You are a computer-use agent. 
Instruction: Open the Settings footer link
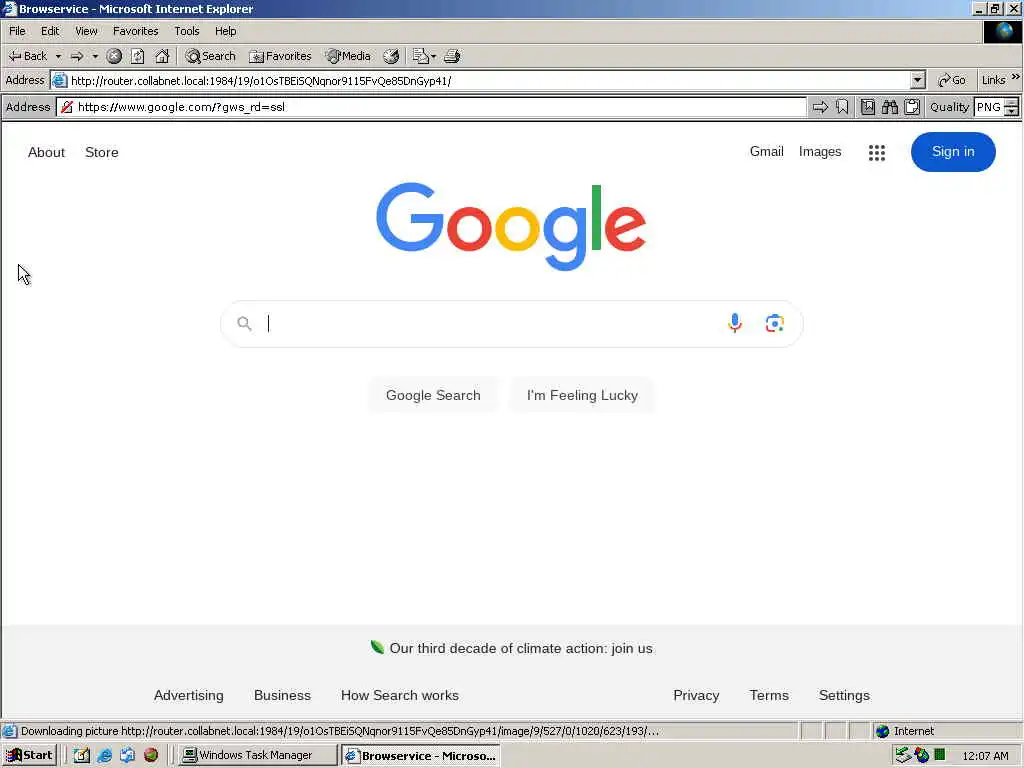point(844,696)
